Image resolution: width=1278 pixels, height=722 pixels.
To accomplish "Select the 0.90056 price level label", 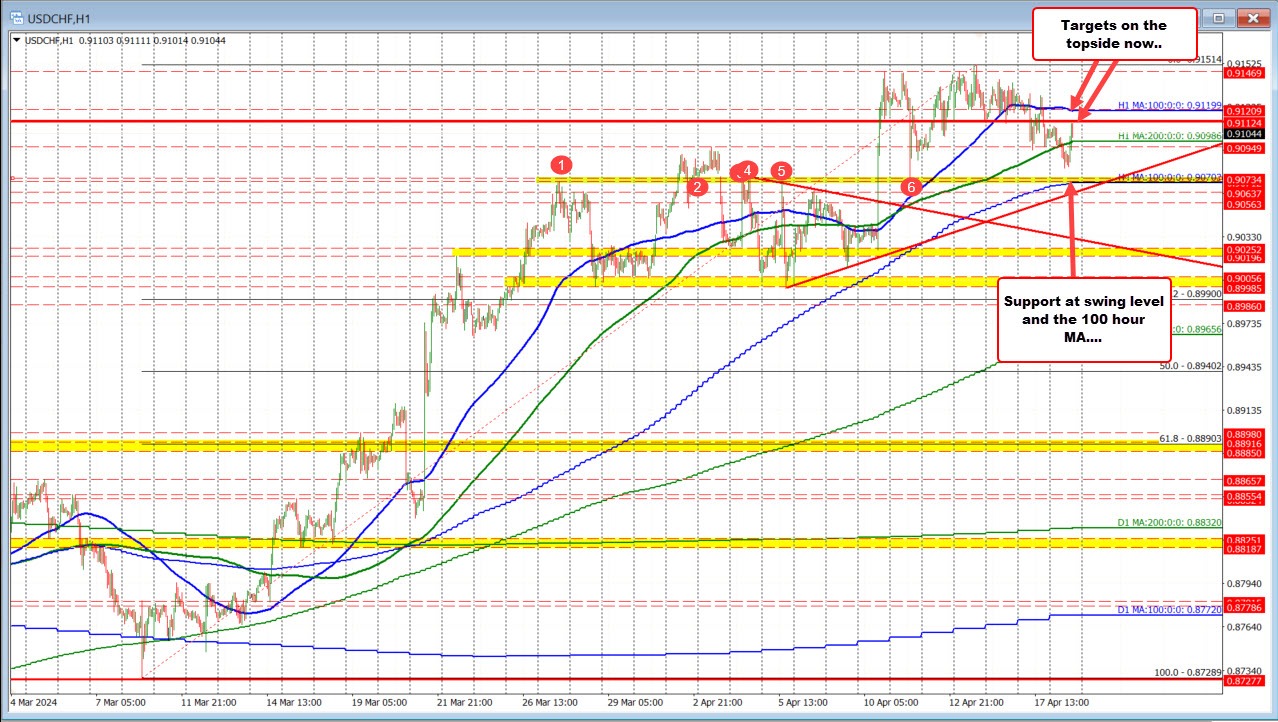I will (1242, 277).
